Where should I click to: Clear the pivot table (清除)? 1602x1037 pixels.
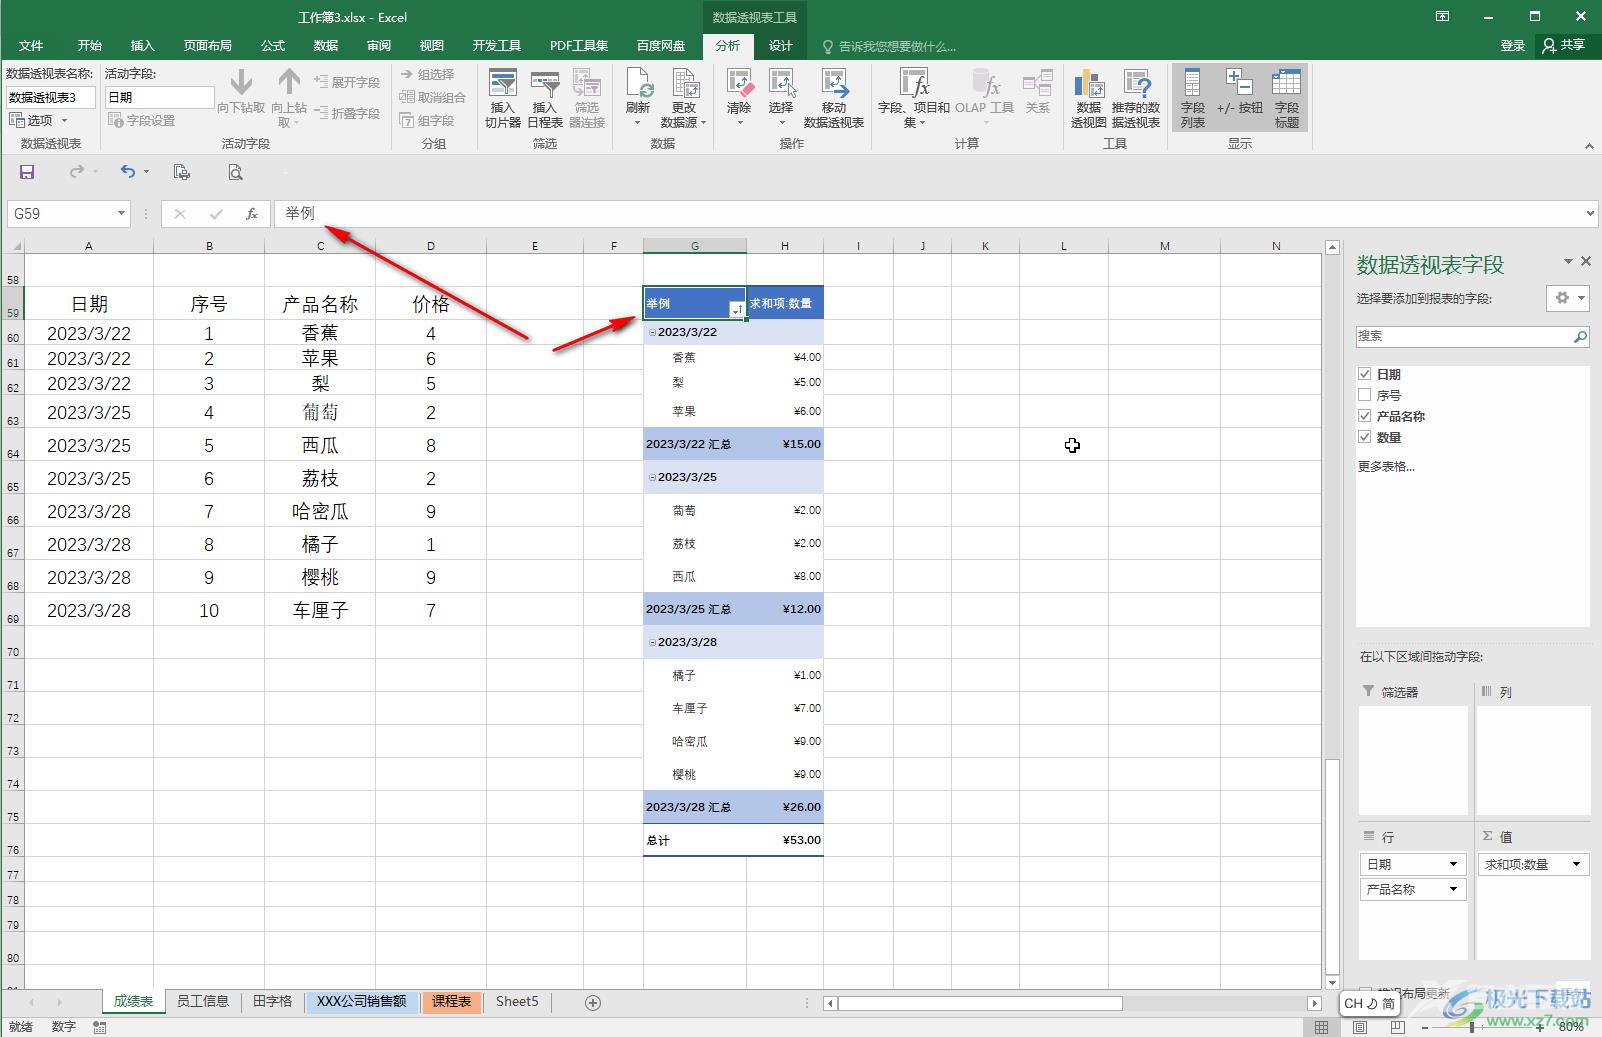click(739, 98)
